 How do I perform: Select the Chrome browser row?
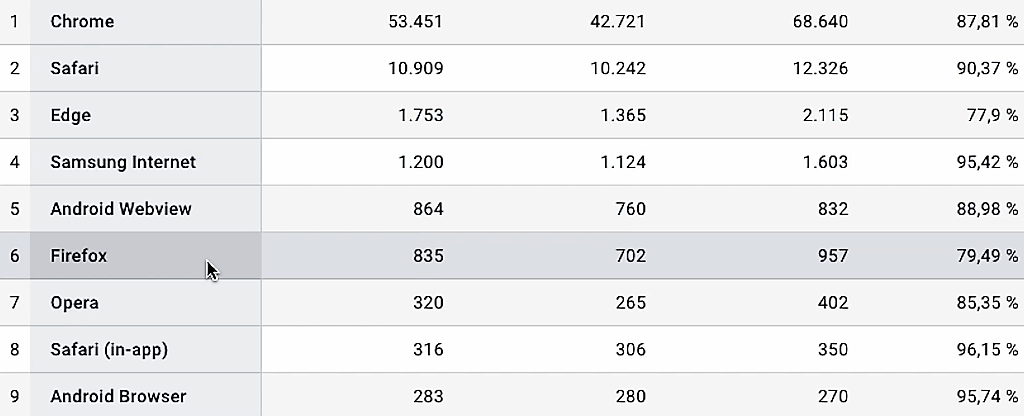(x=512, y=22)
